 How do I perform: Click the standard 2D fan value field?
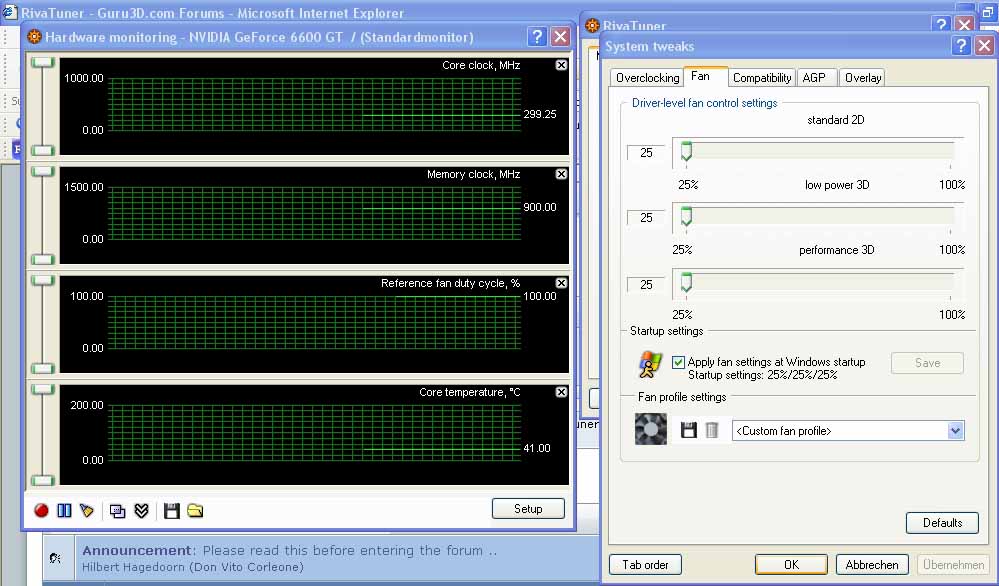(646, 153)
